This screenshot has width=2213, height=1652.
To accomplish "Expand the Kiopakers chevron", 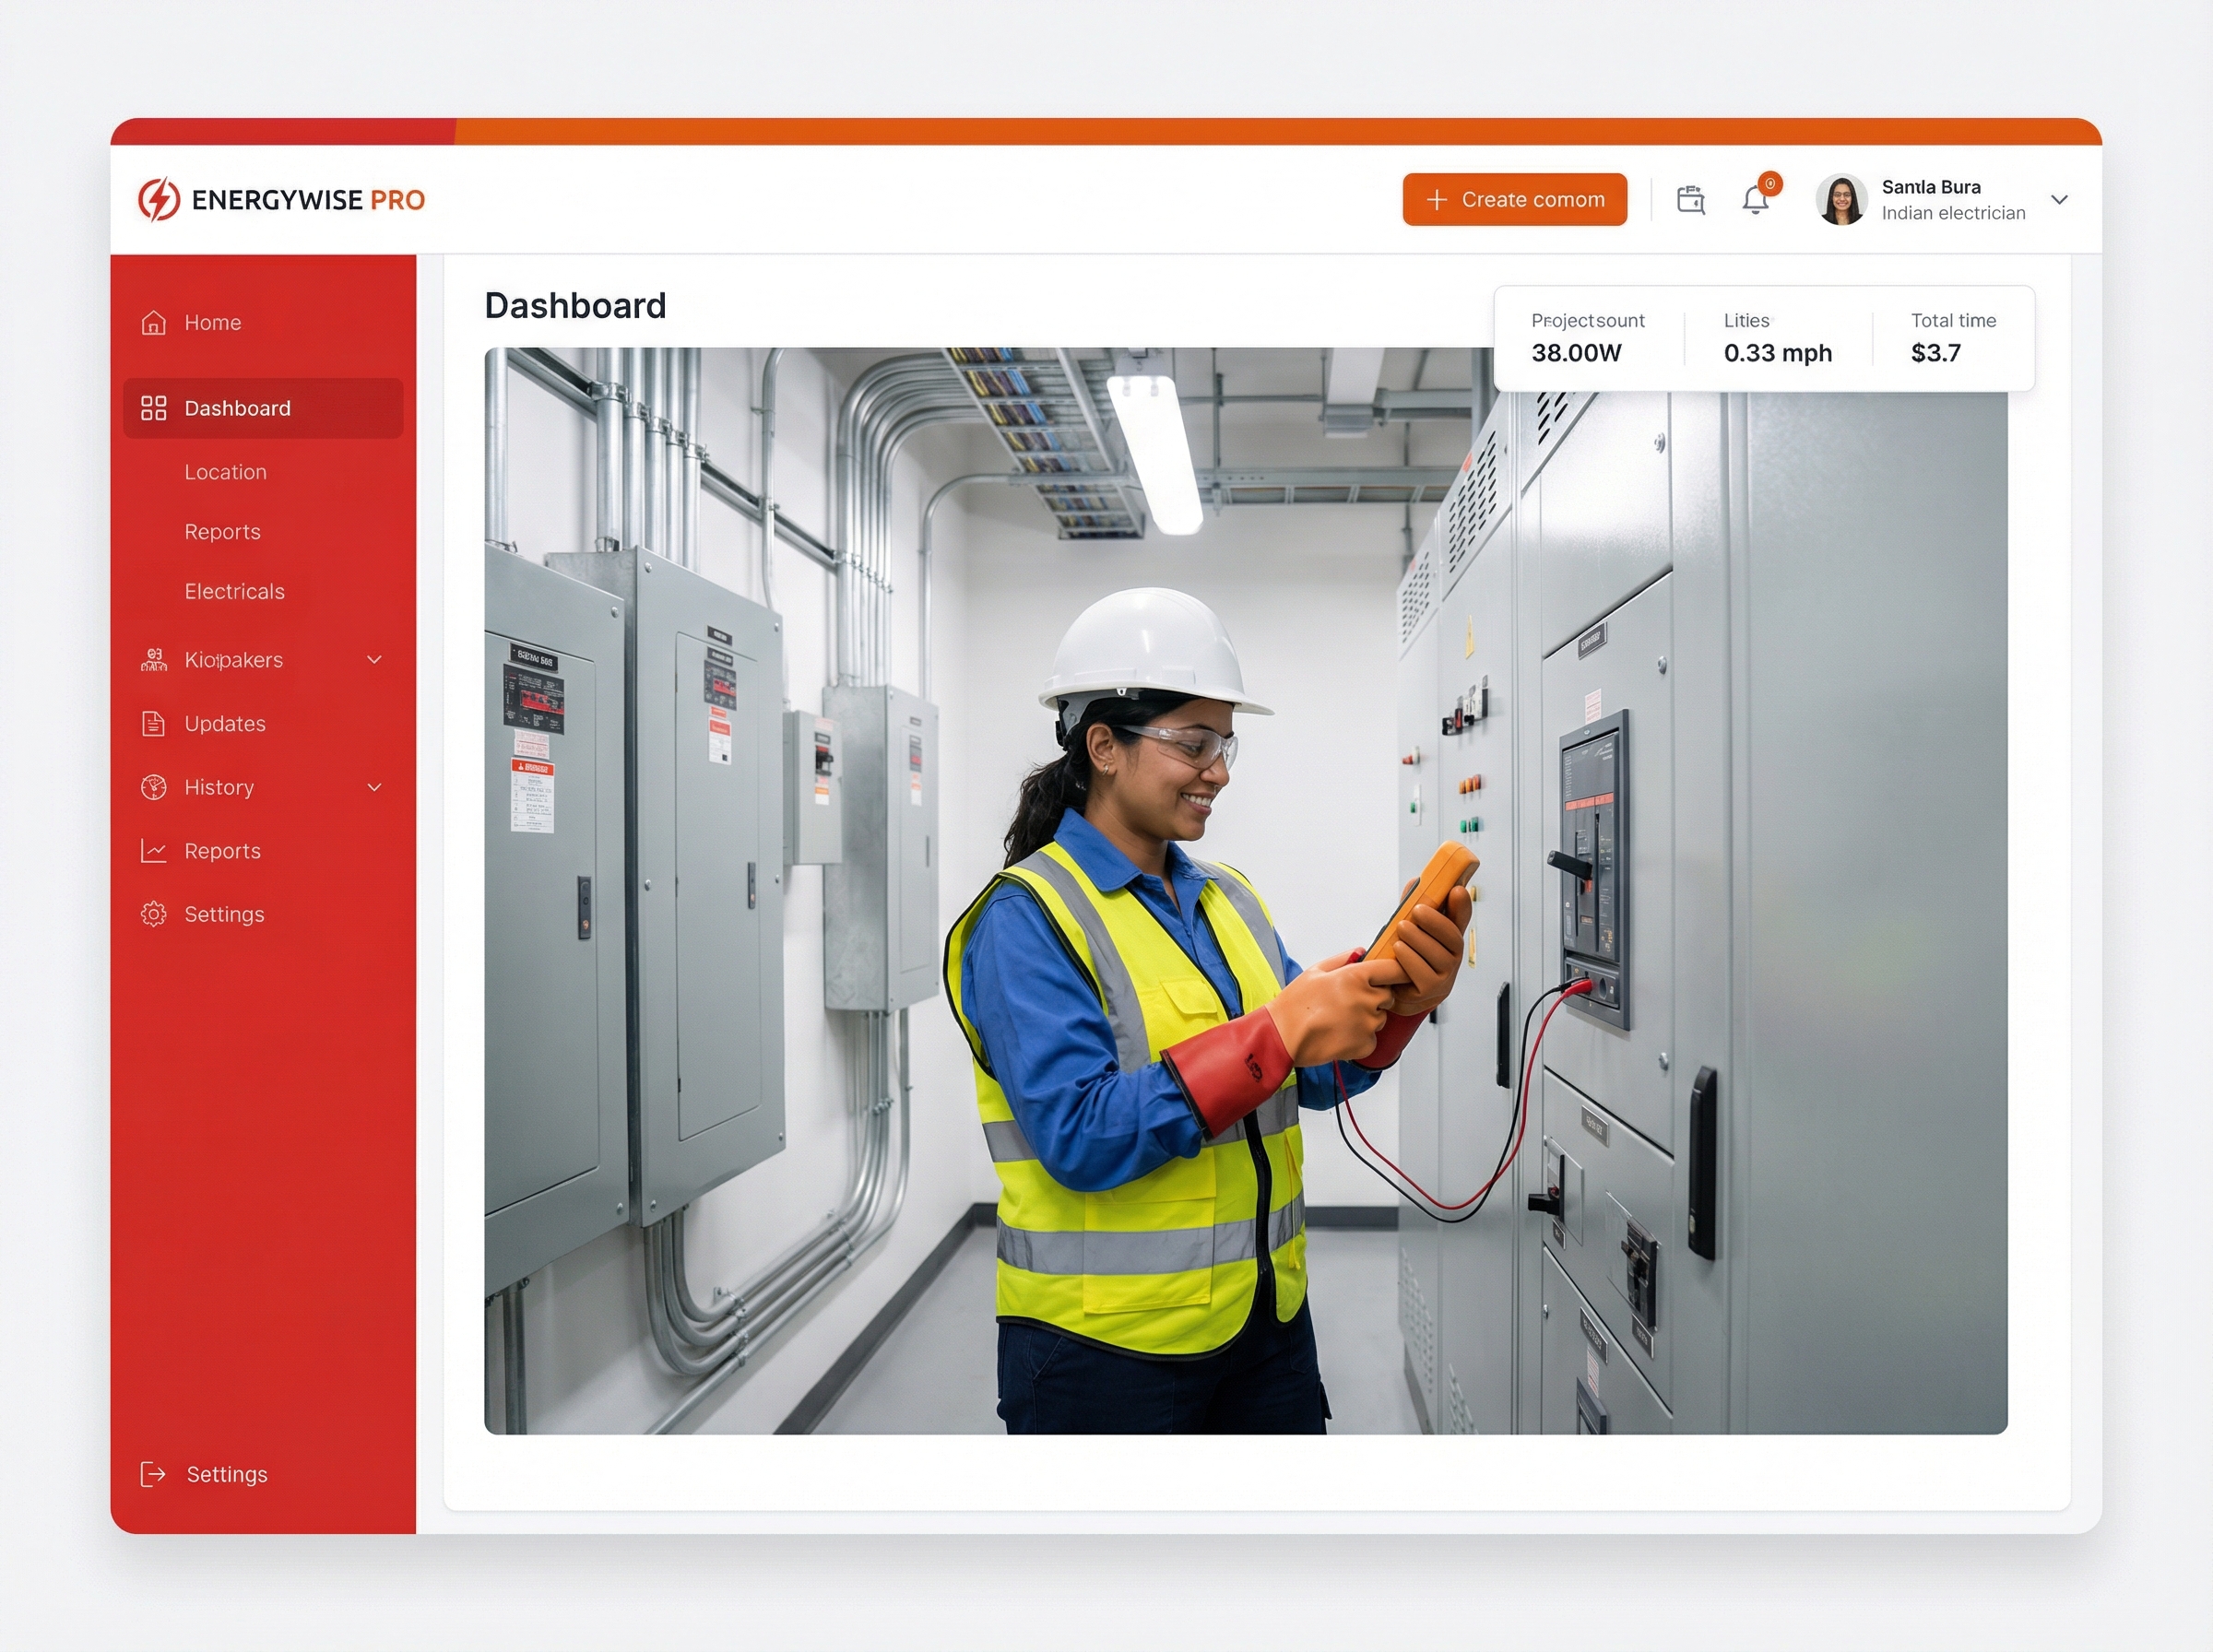I will pyautogui.click(x=374, y=660).
